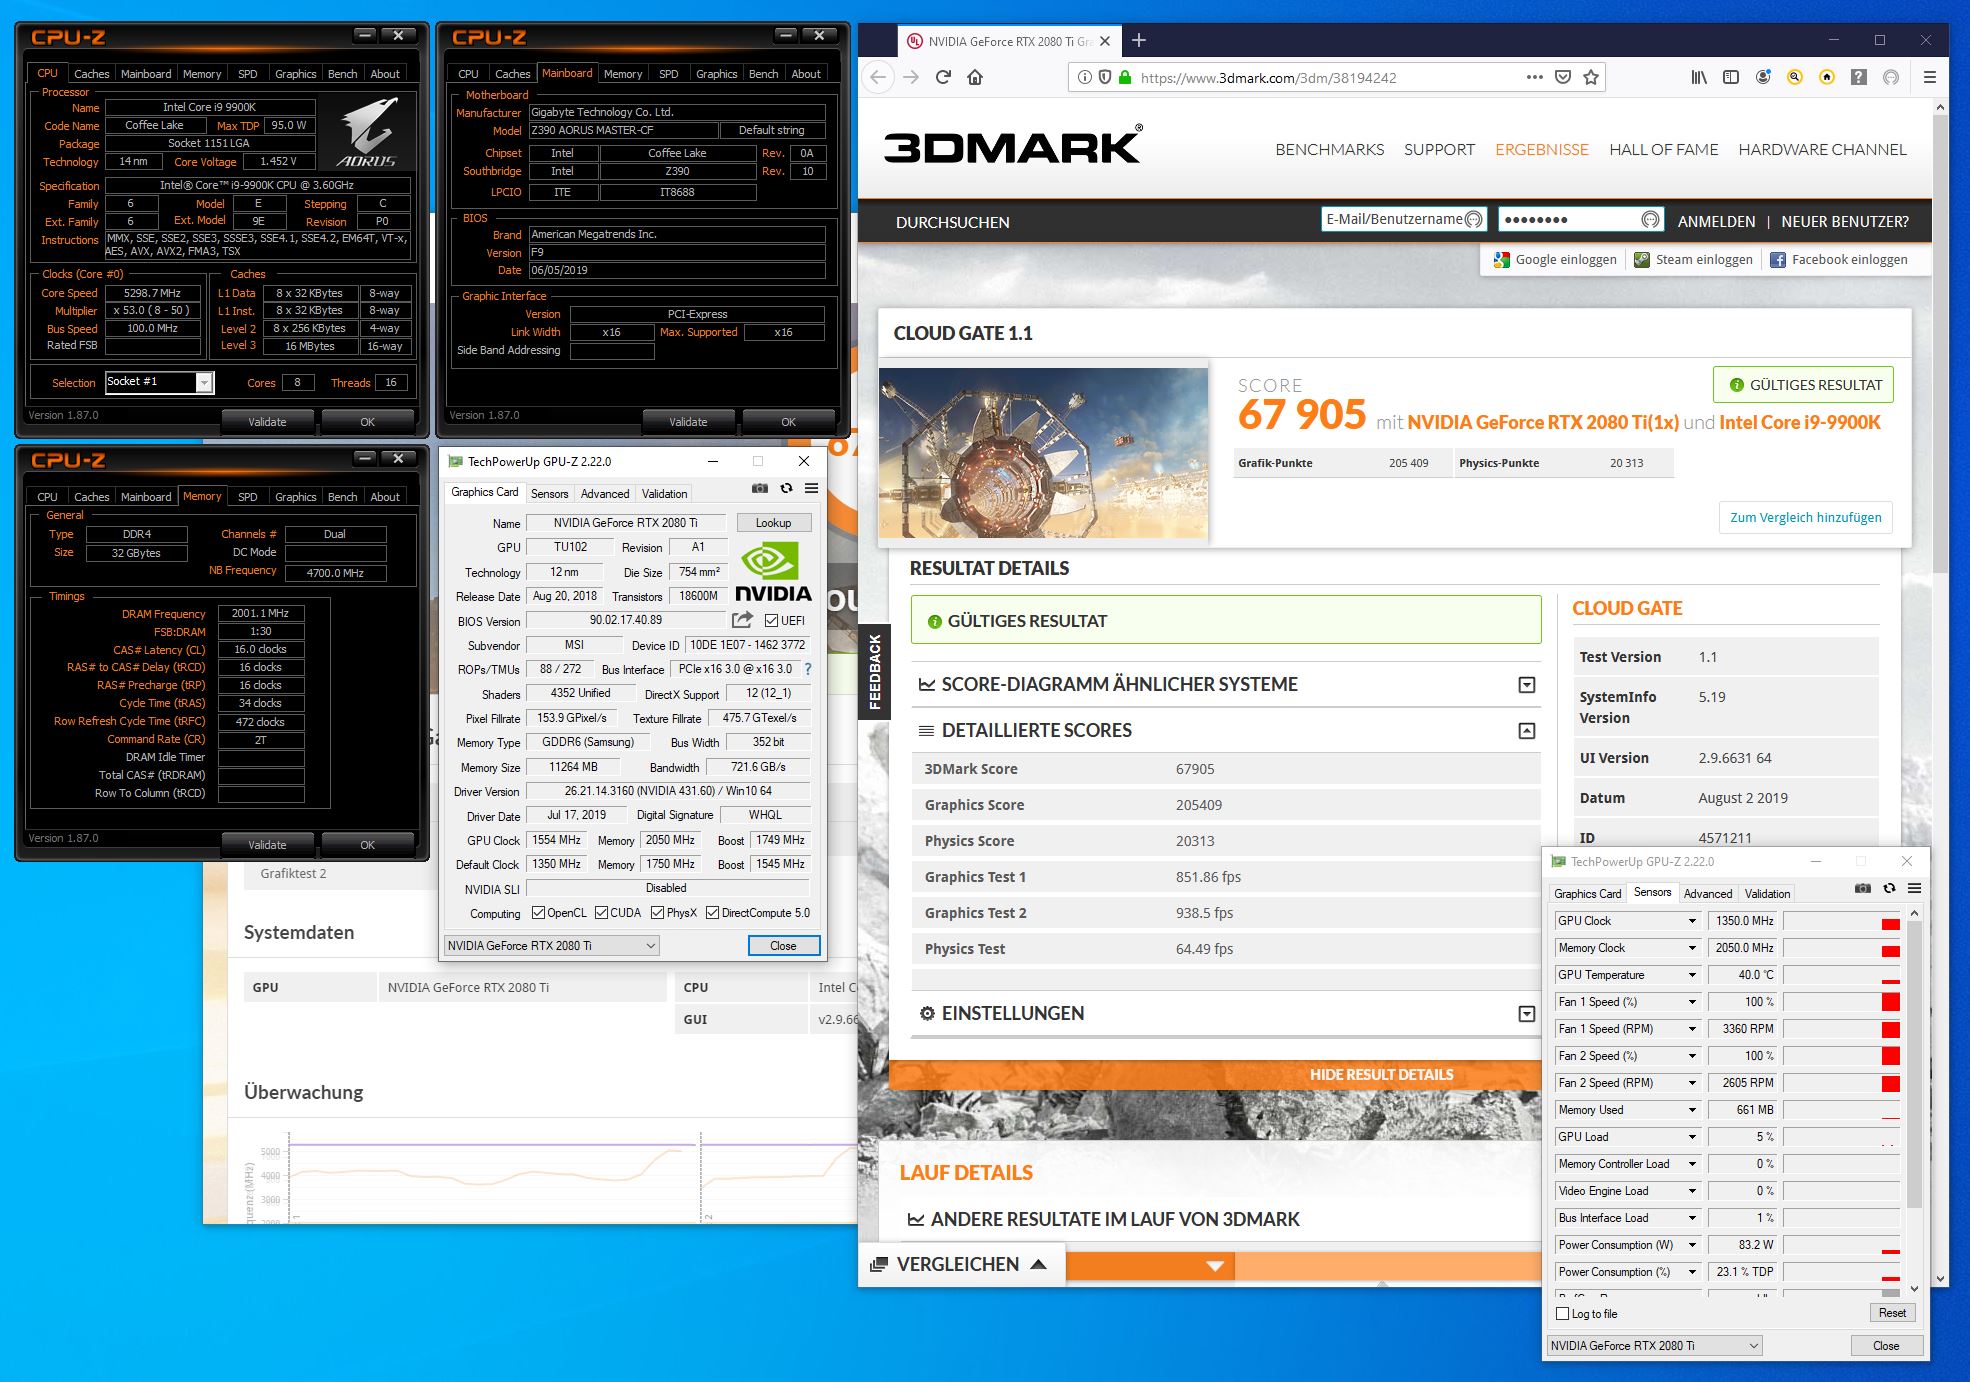The width and height of the screenshot is (1970, 1382).
Task: Click Facebook einloggen icon
Action: click(x=1778, y=260)
